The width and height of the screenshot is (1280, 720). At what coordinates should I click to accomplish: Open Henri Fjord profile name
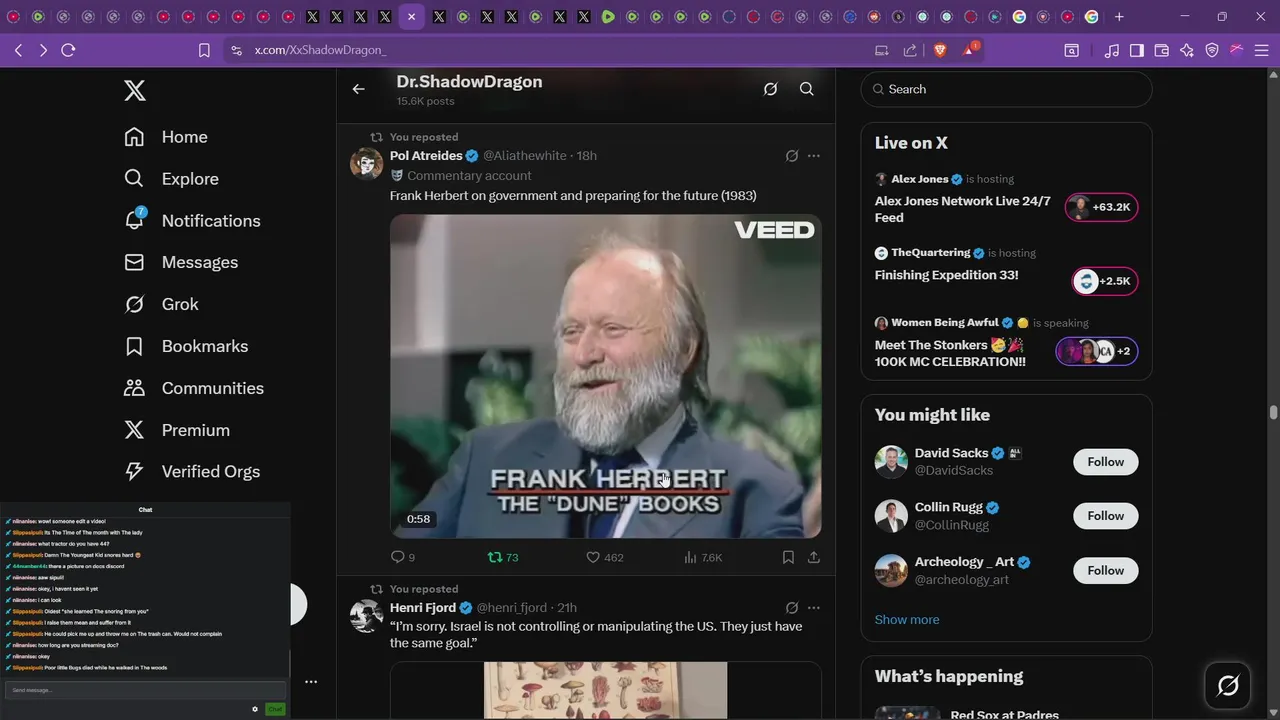(x=423, y=607)
